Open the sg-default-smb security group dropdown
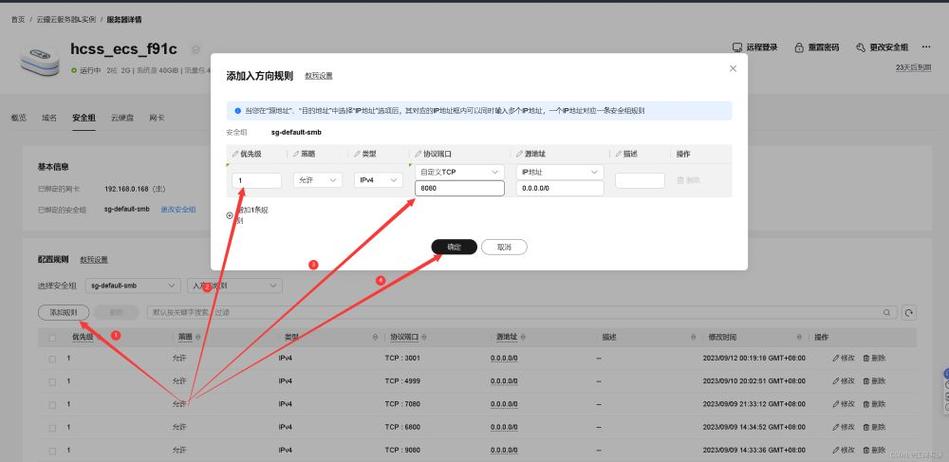 click(x=133, y=285)
